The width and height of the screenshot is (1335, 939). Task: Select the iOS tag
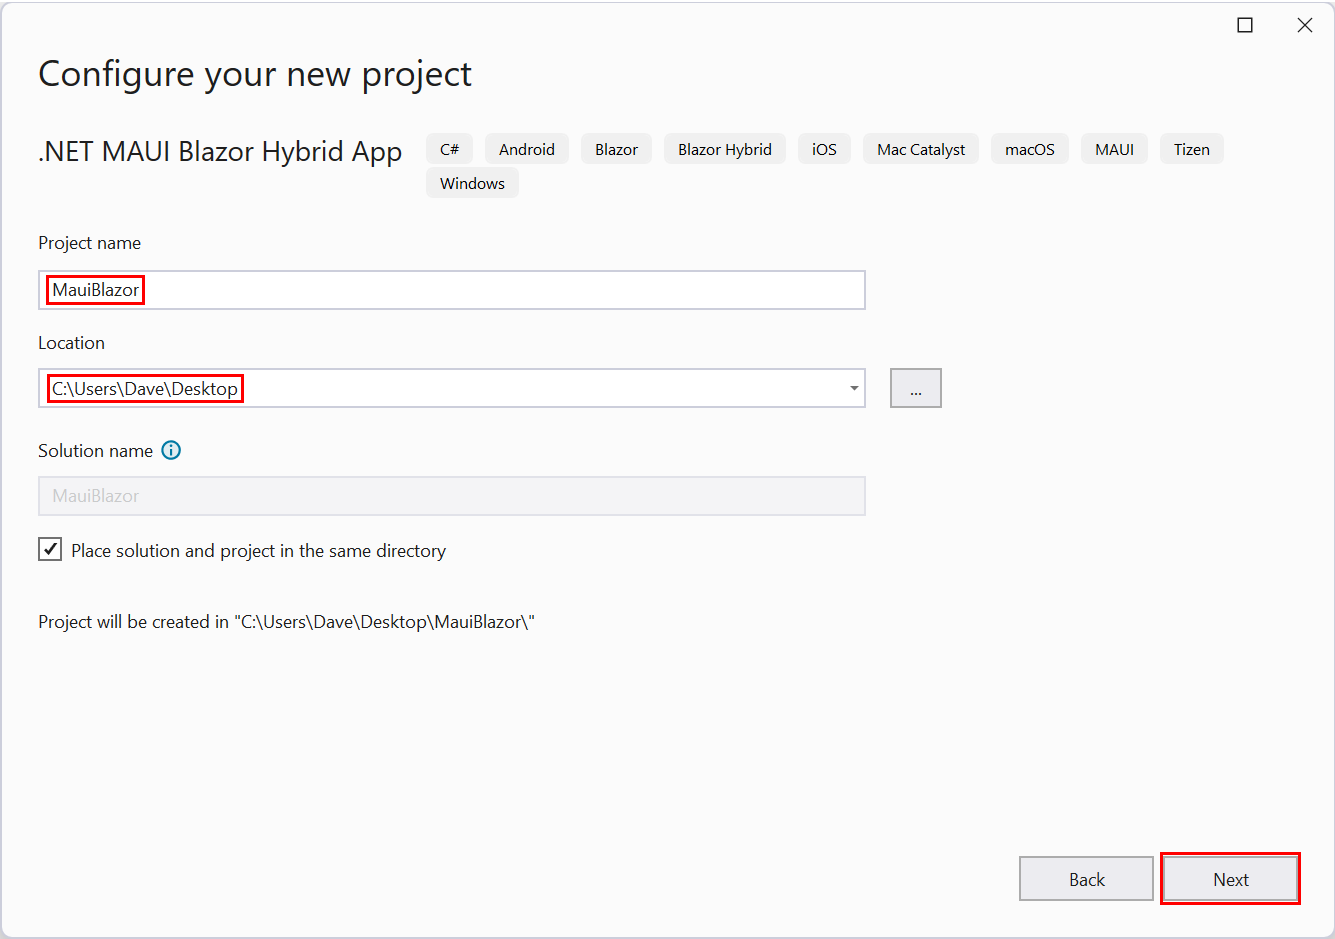(x=824, y=149)
